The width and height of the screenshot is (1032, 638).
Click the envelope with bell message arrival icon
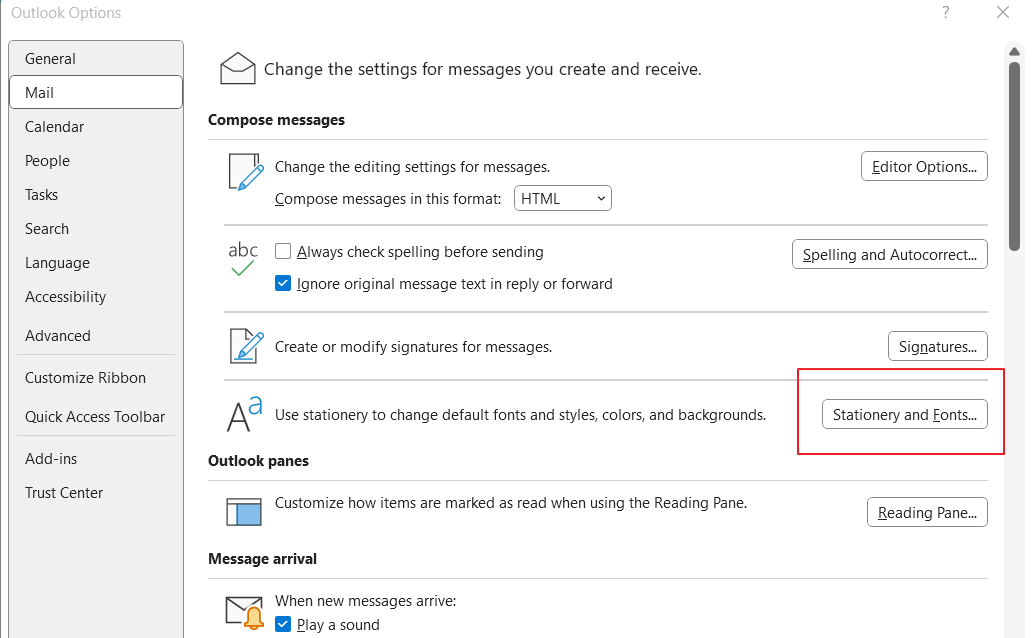coord(243,611)
